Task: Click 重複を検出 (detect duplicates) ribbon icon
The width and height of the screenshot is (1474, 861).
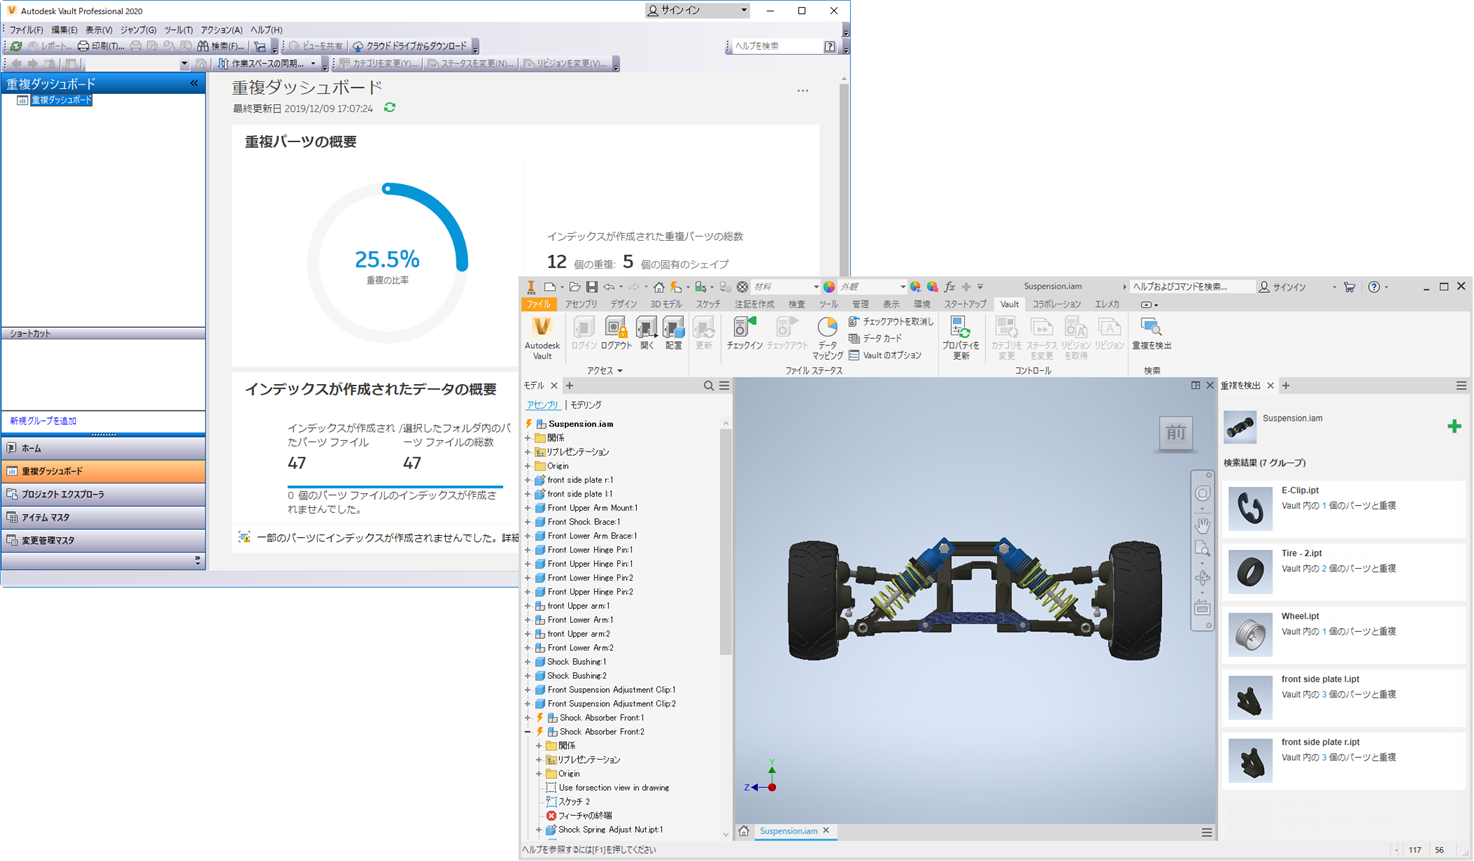Action: coord(1151,333)
